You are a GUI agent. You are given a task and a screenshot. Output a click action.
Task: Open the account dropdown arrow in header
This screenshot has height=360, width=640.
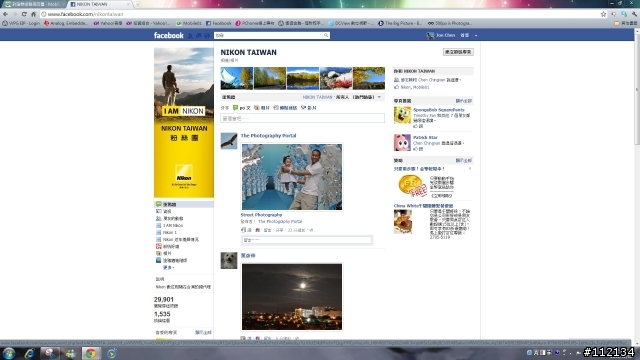click(476, 36)
